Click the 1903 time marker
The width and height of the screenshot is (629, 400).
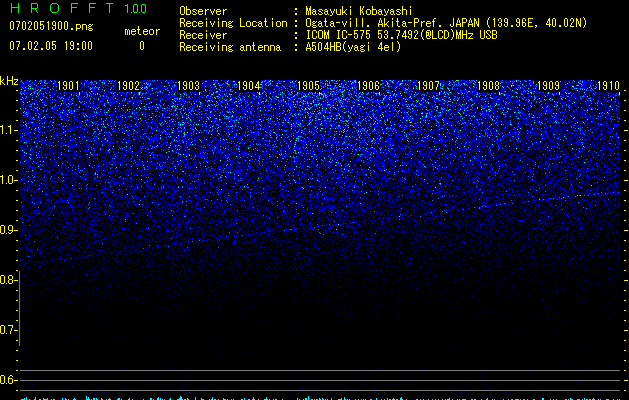point(188,86)
